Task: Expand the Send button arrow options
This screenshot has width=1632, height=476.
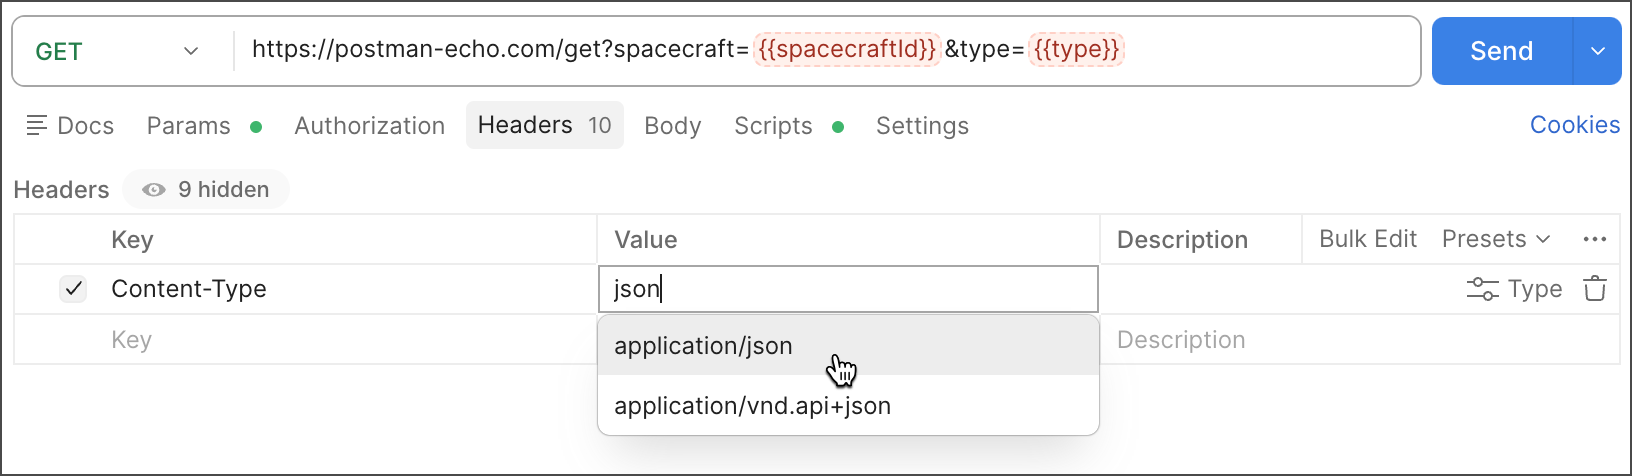Action: [x=1597, y=52]
